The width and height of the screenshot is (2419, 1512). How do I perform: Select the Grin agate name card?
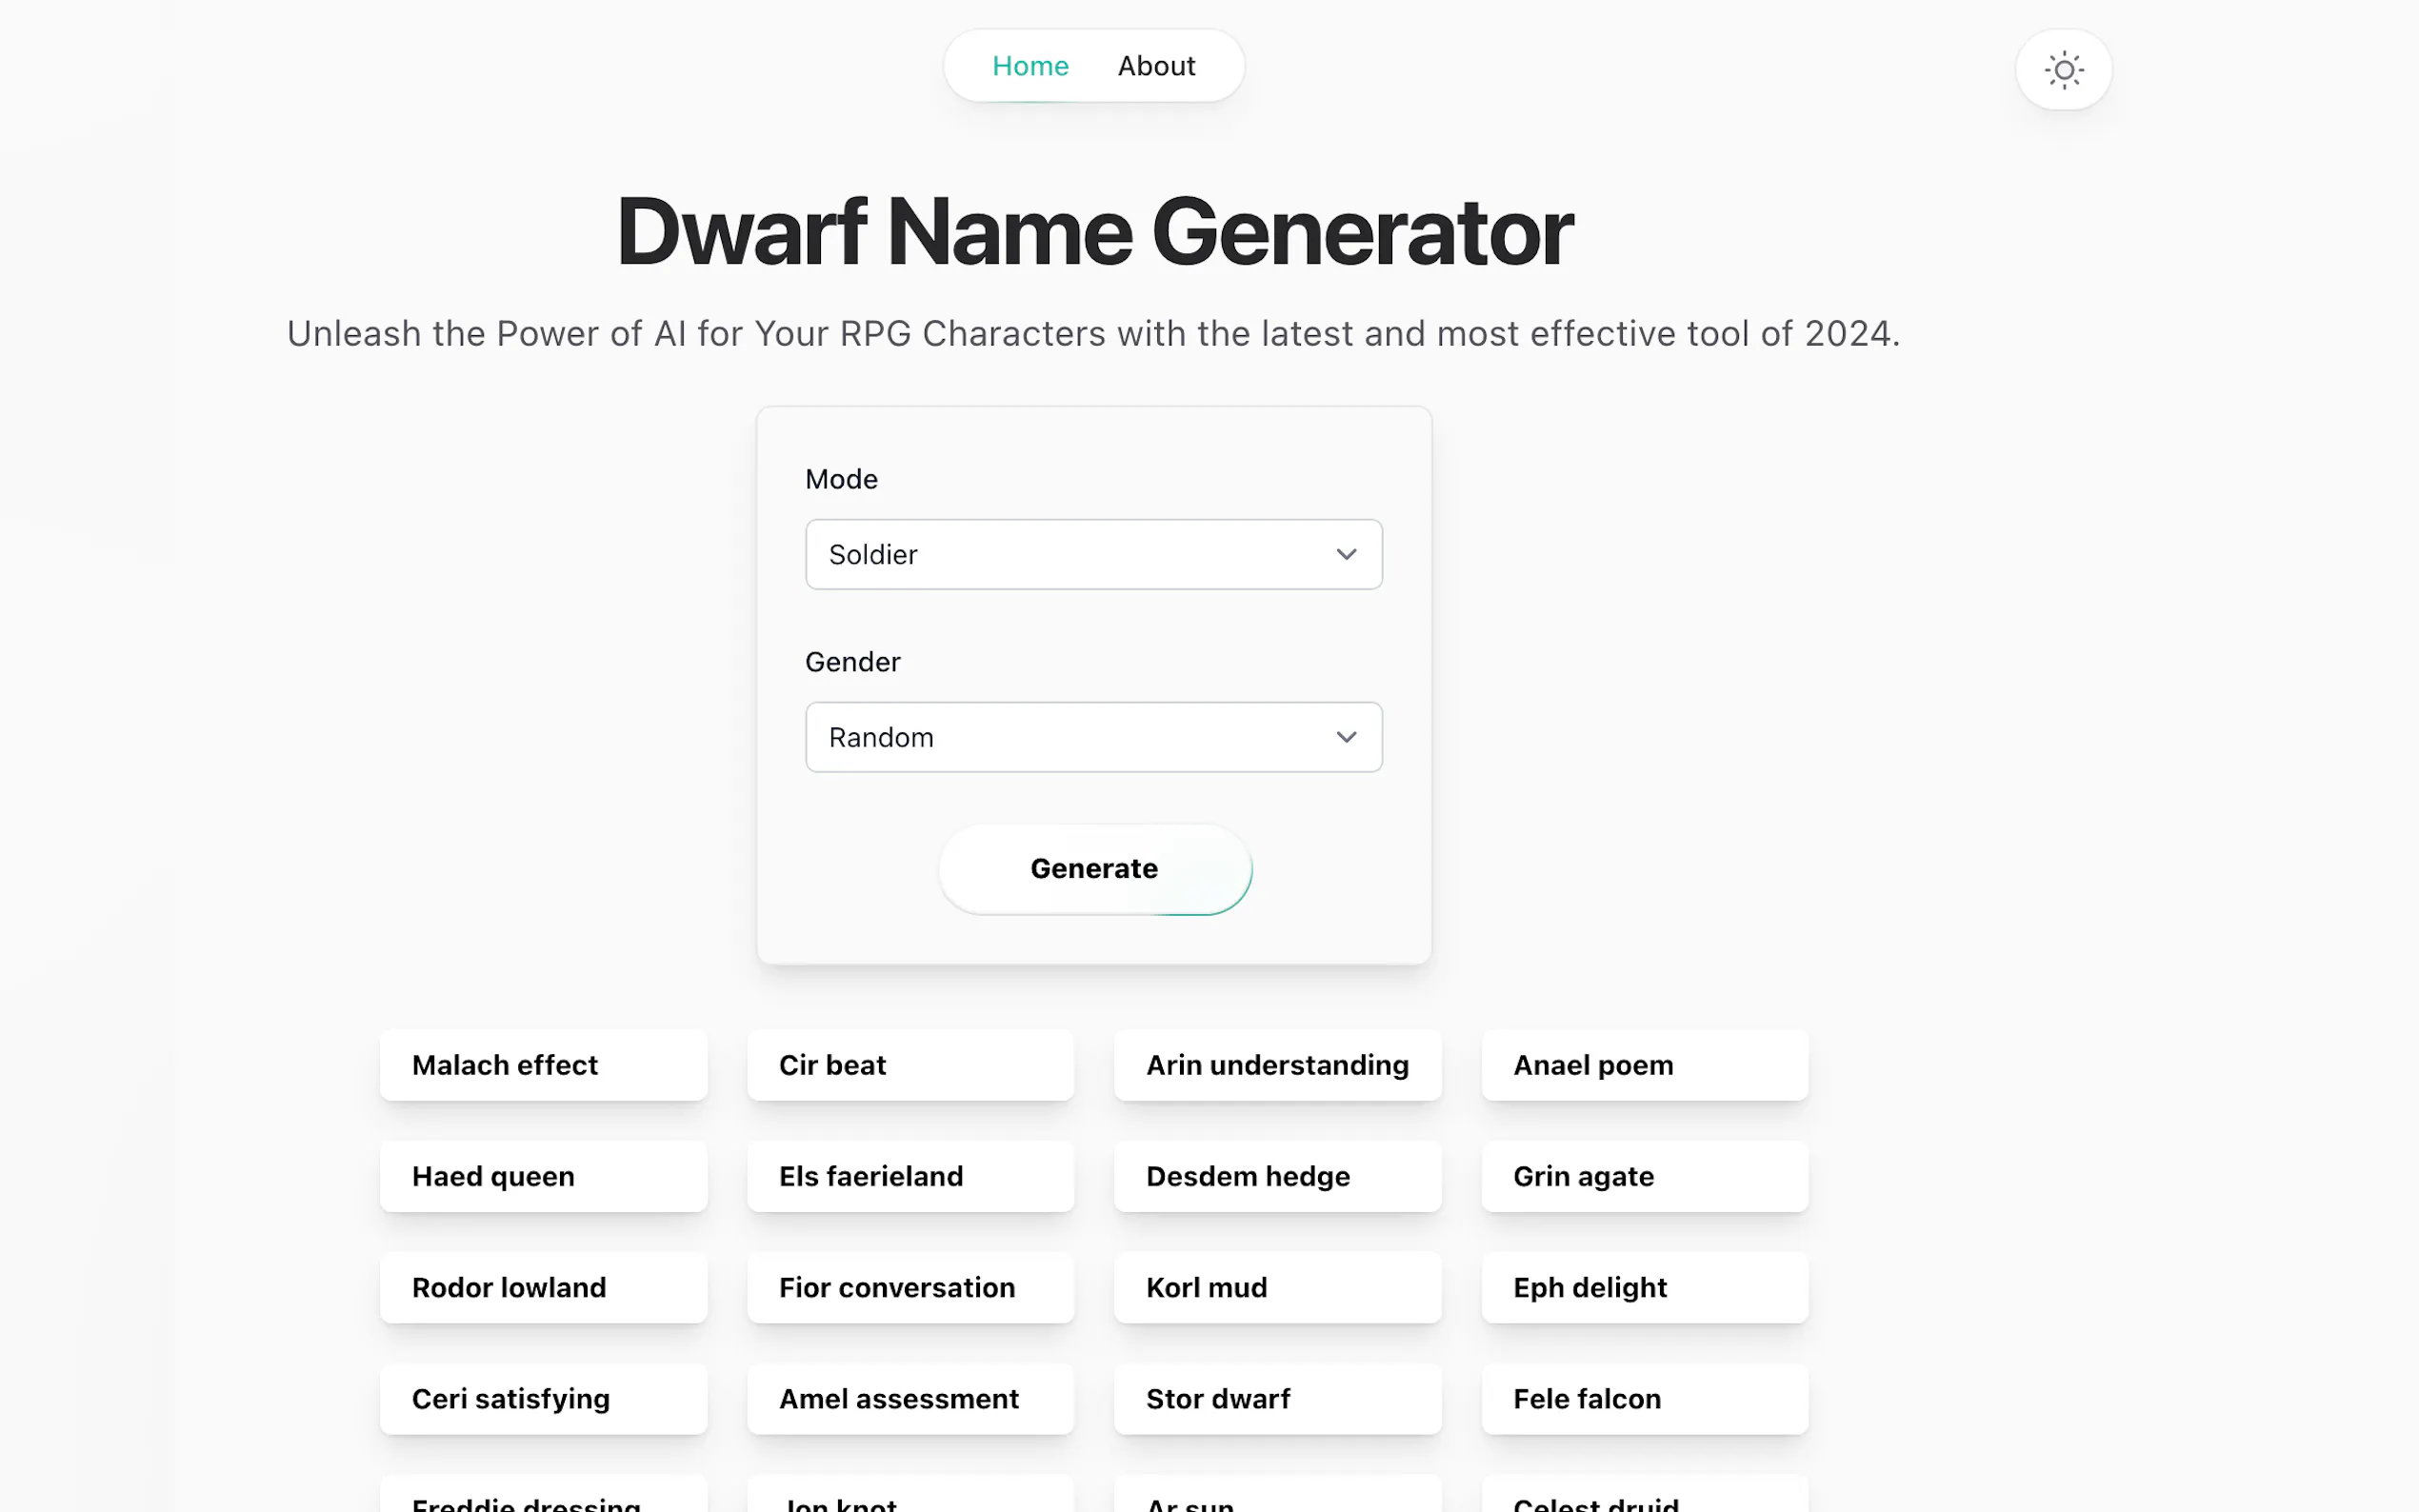click(x=1644, y=1176)
